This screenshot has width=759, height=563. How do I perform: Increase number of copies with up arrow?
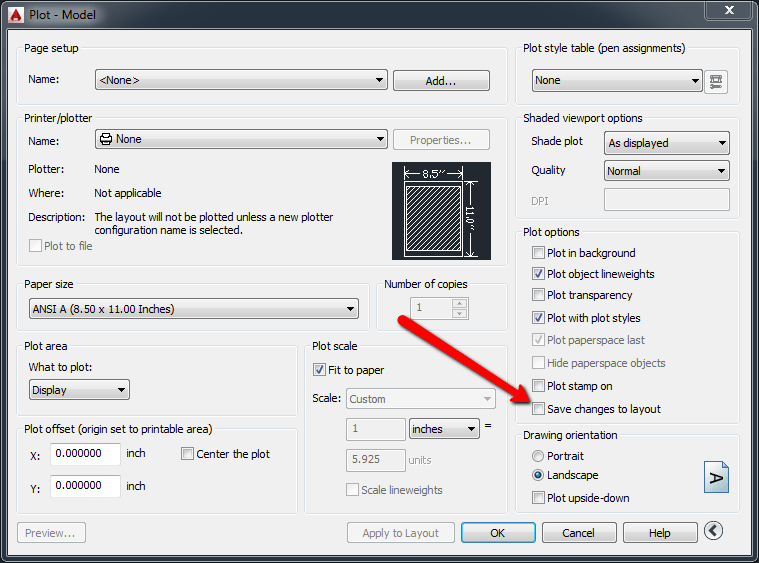459,304
